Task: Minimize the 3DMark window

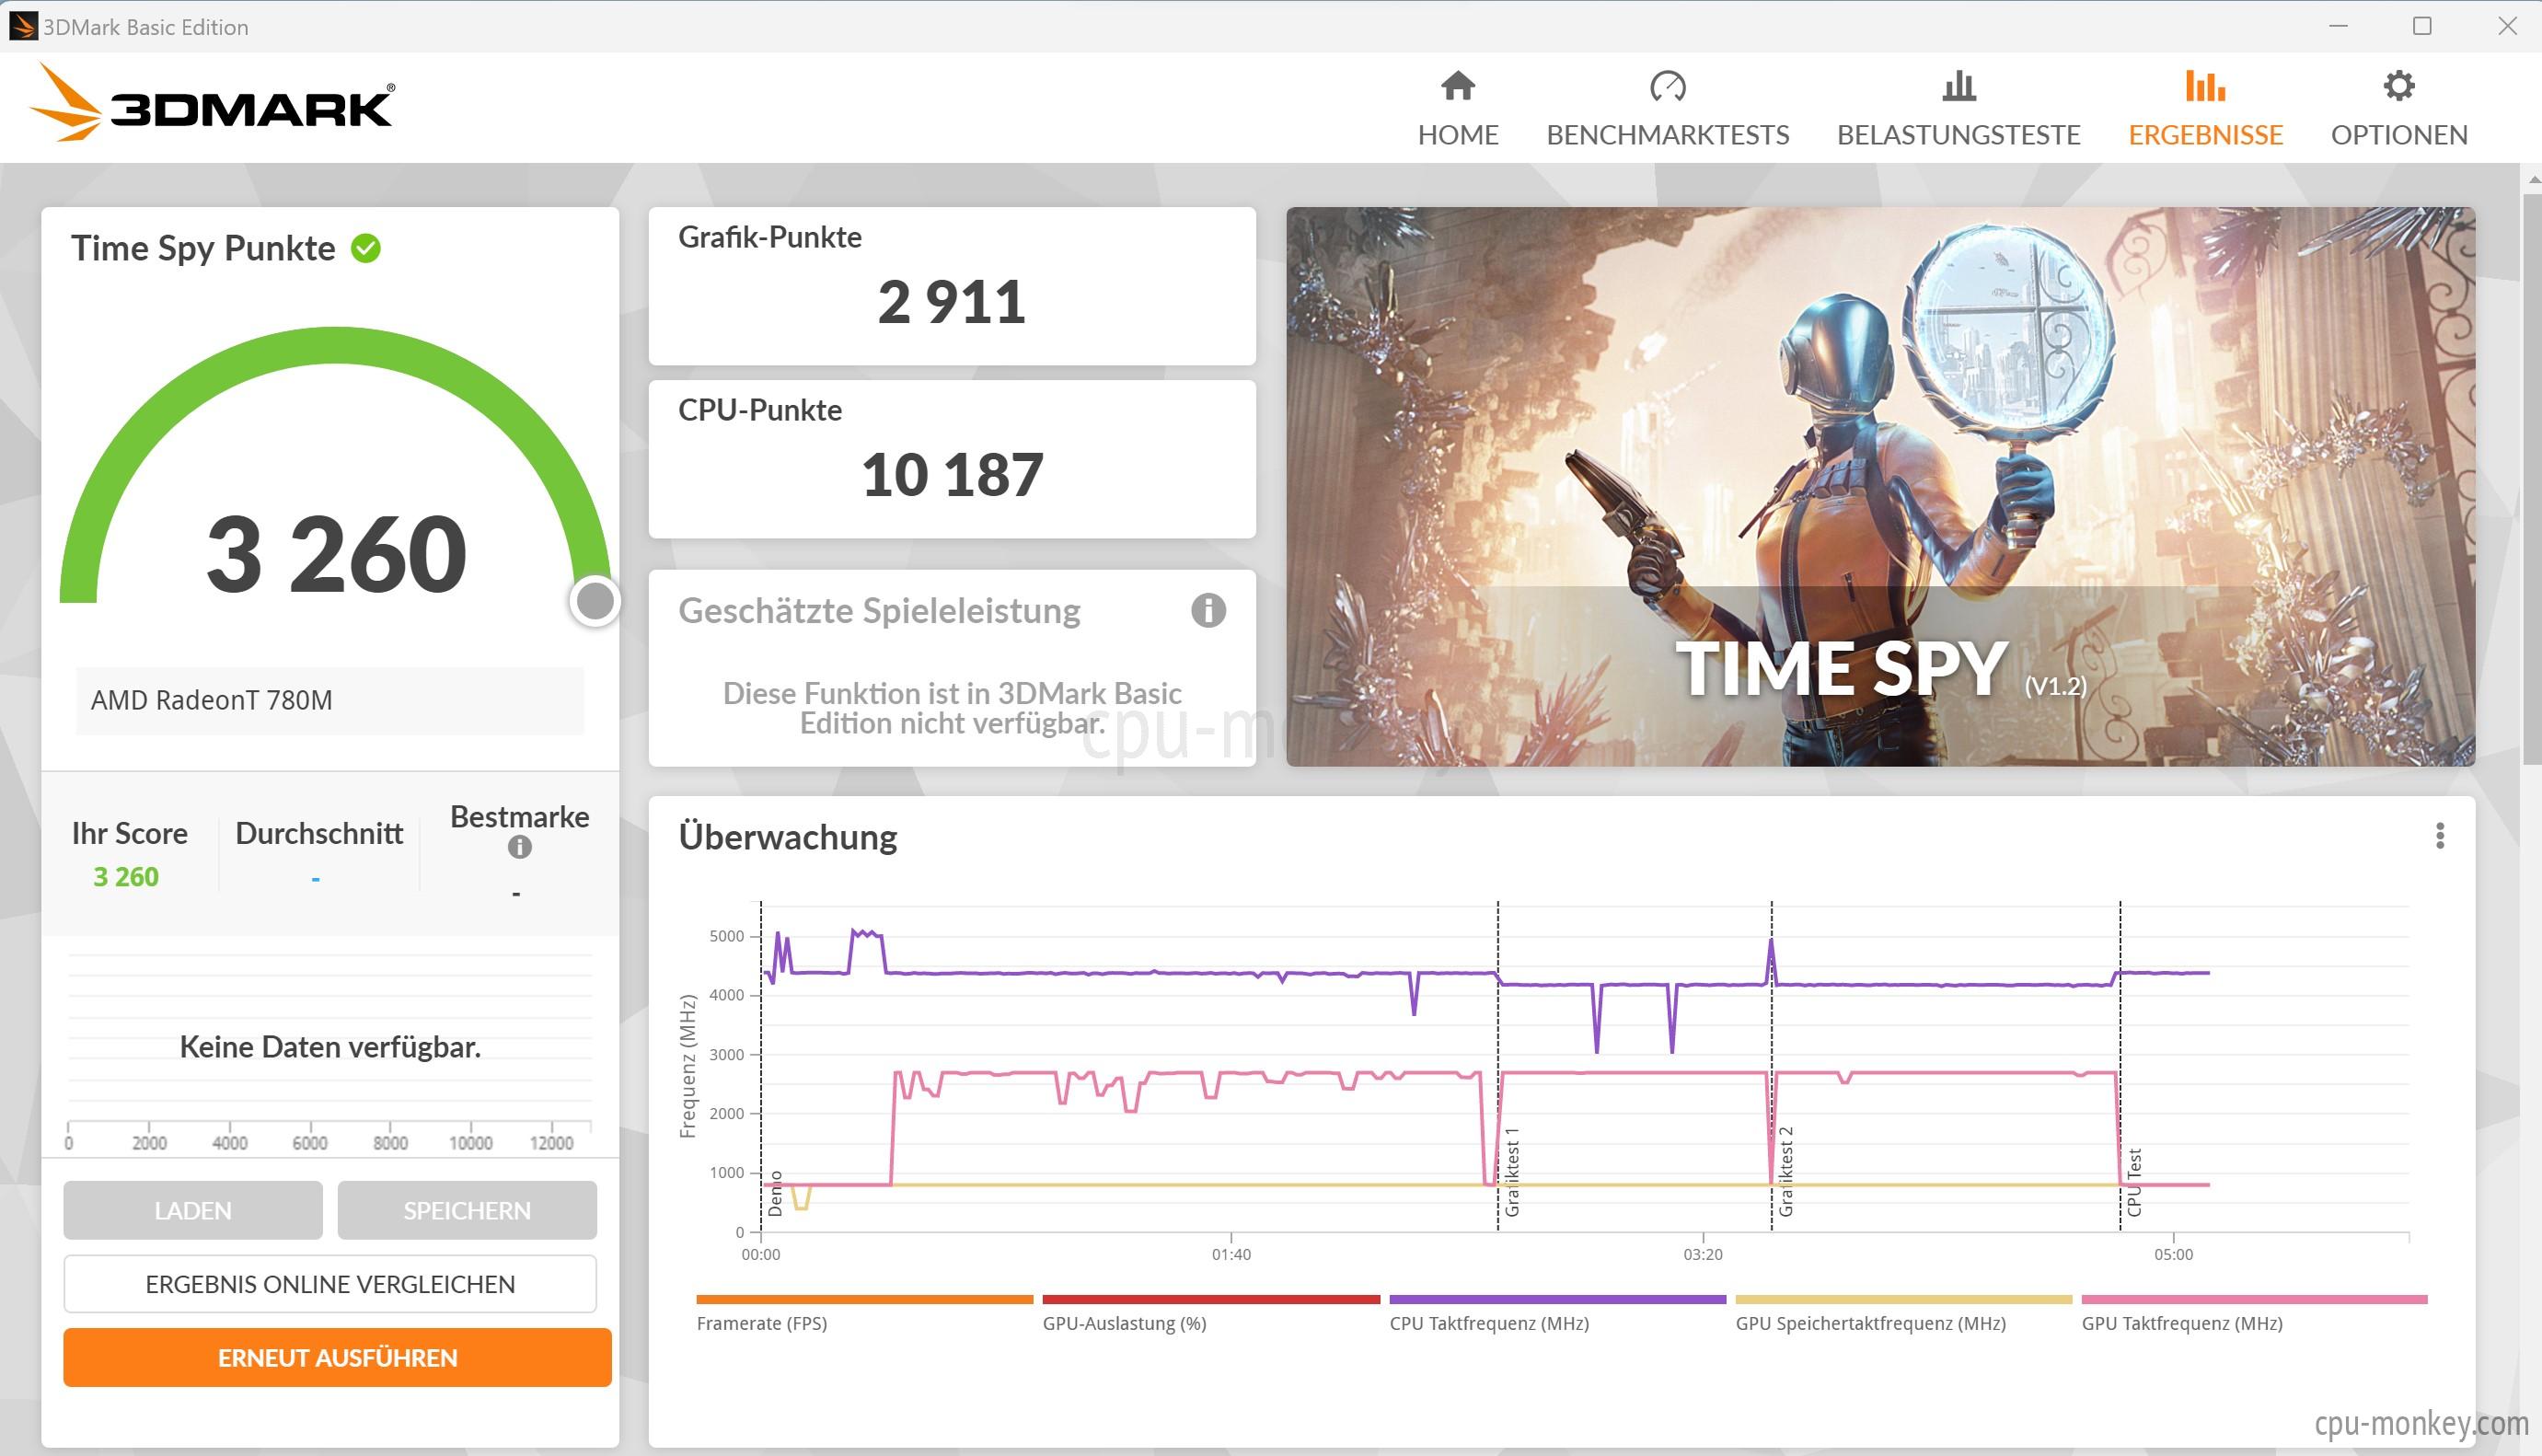Action: [2338, 26]
